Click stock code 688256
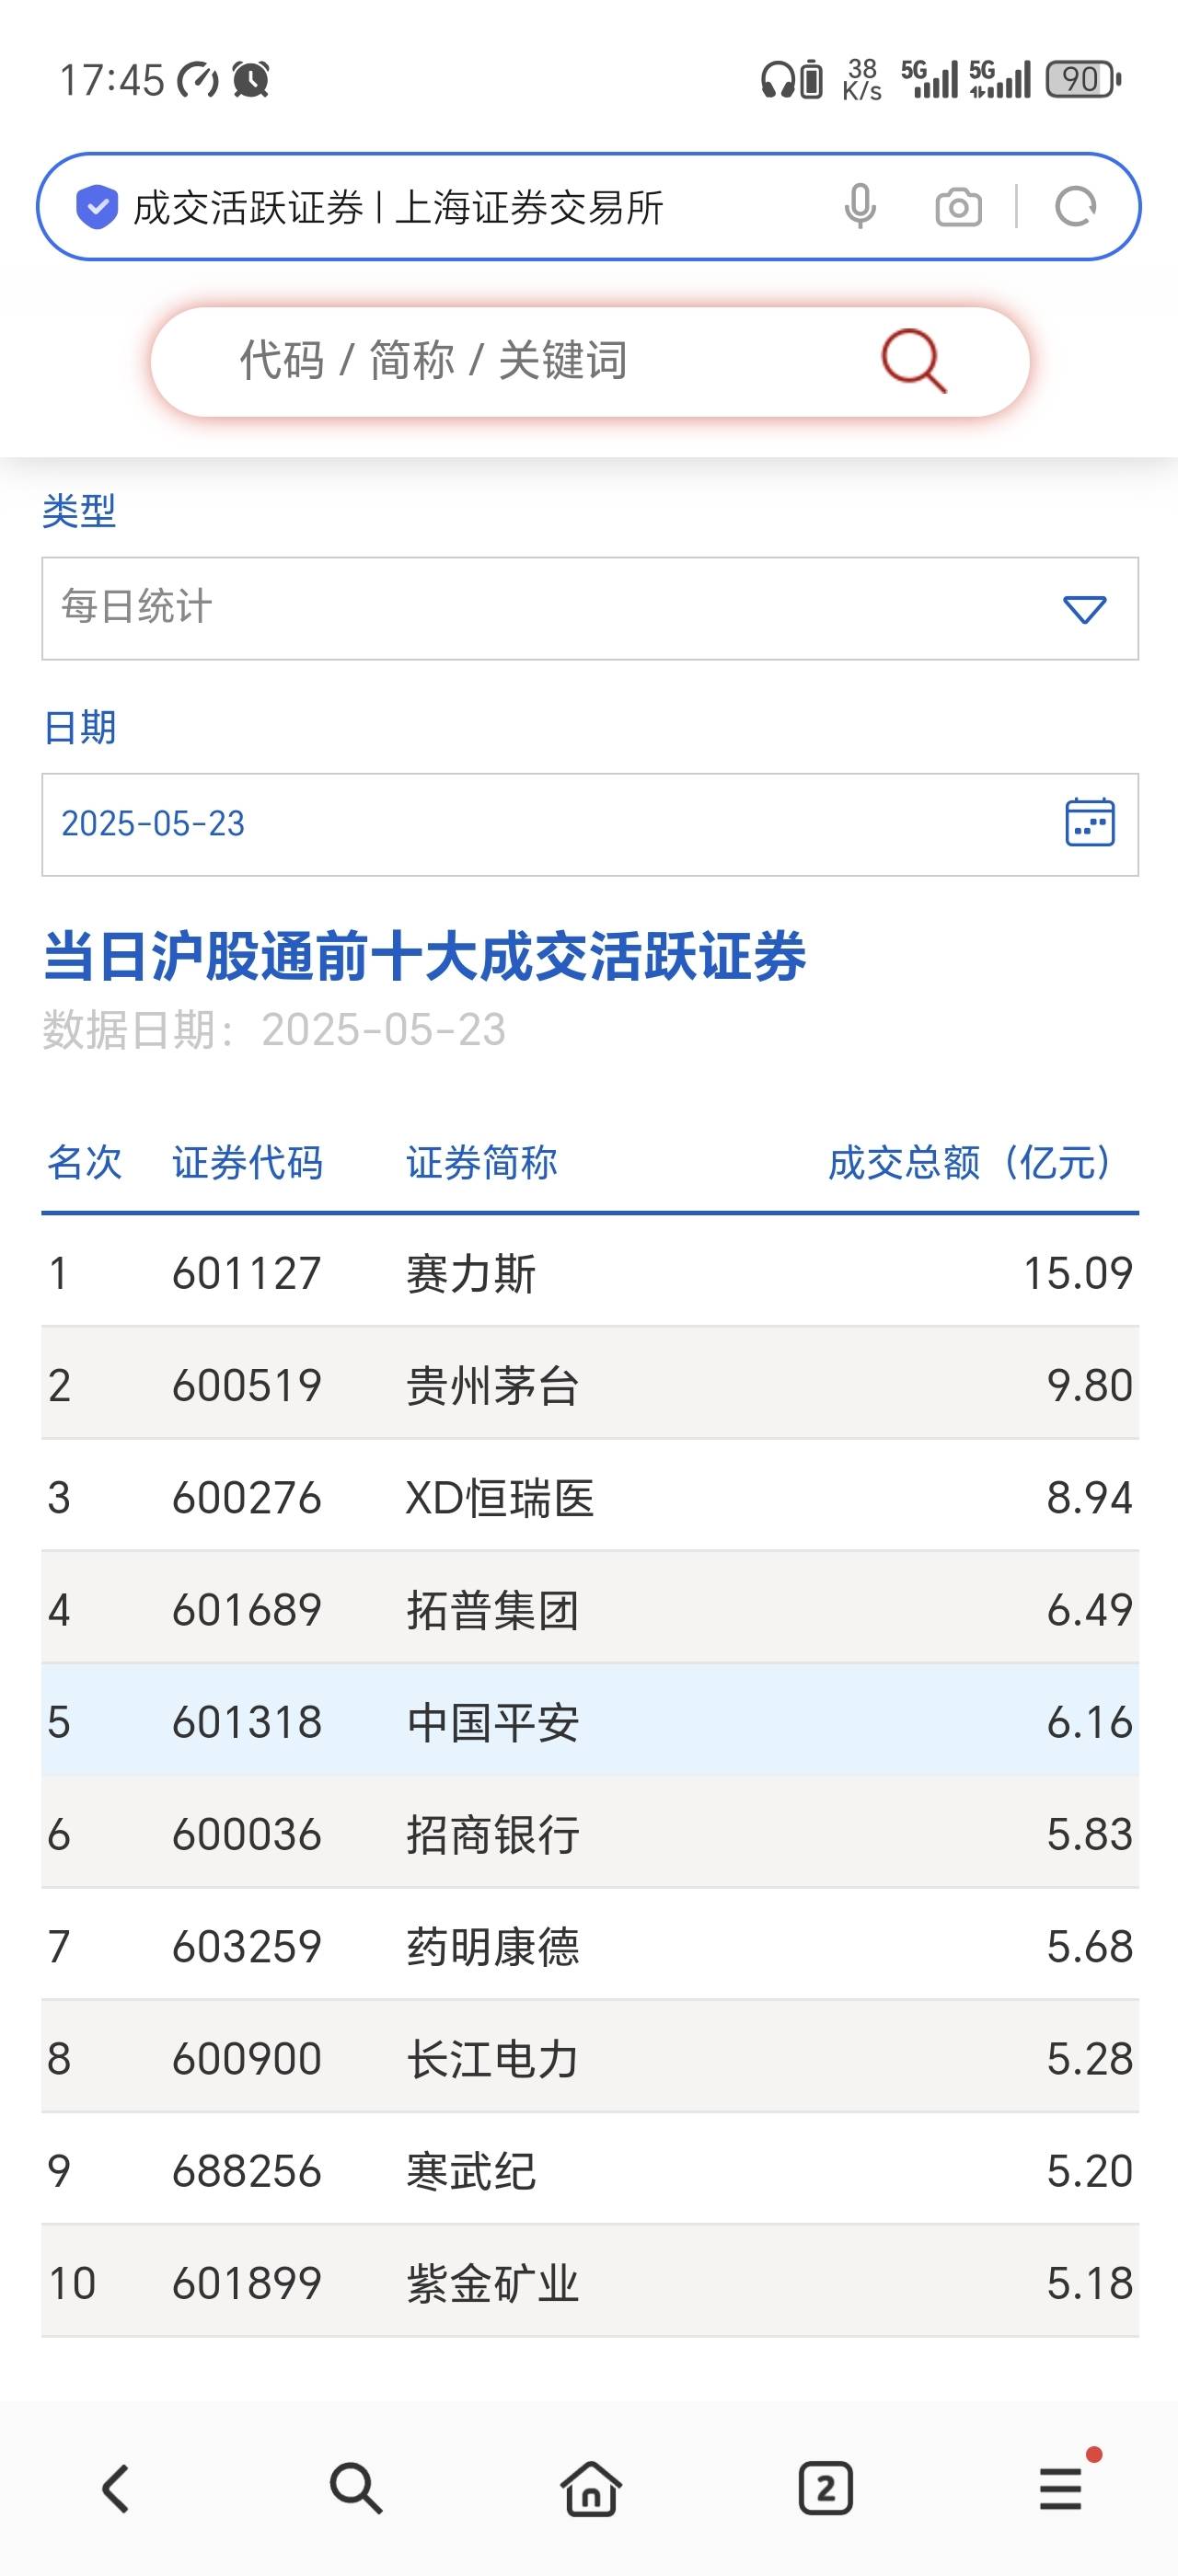The height and width of the screenshot is (2576, 1178). click(x=247, y=2171)
